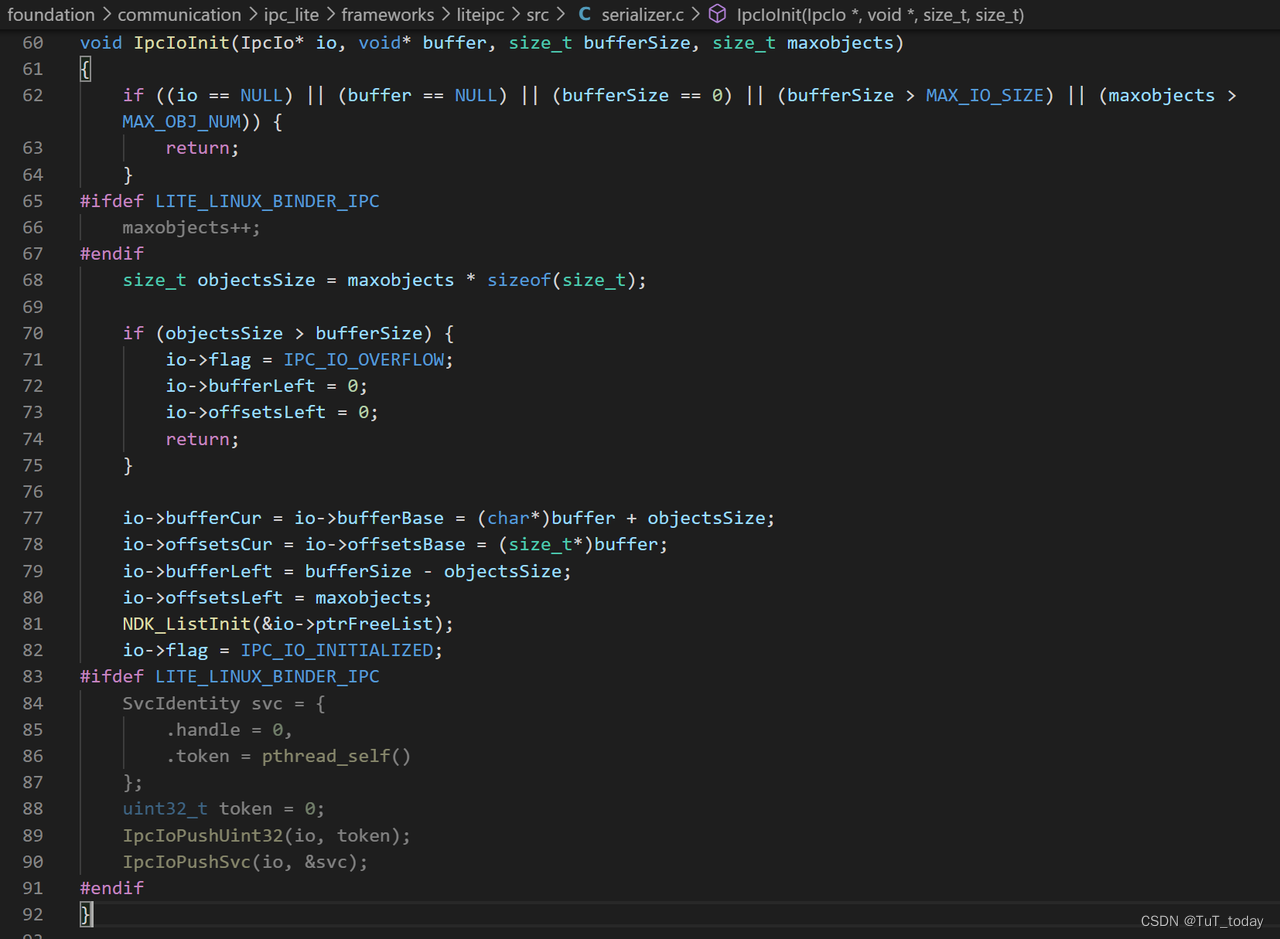Click the closing brace on line 92
The height and width of the screenshot is (939, 1280).
[86, 914]
